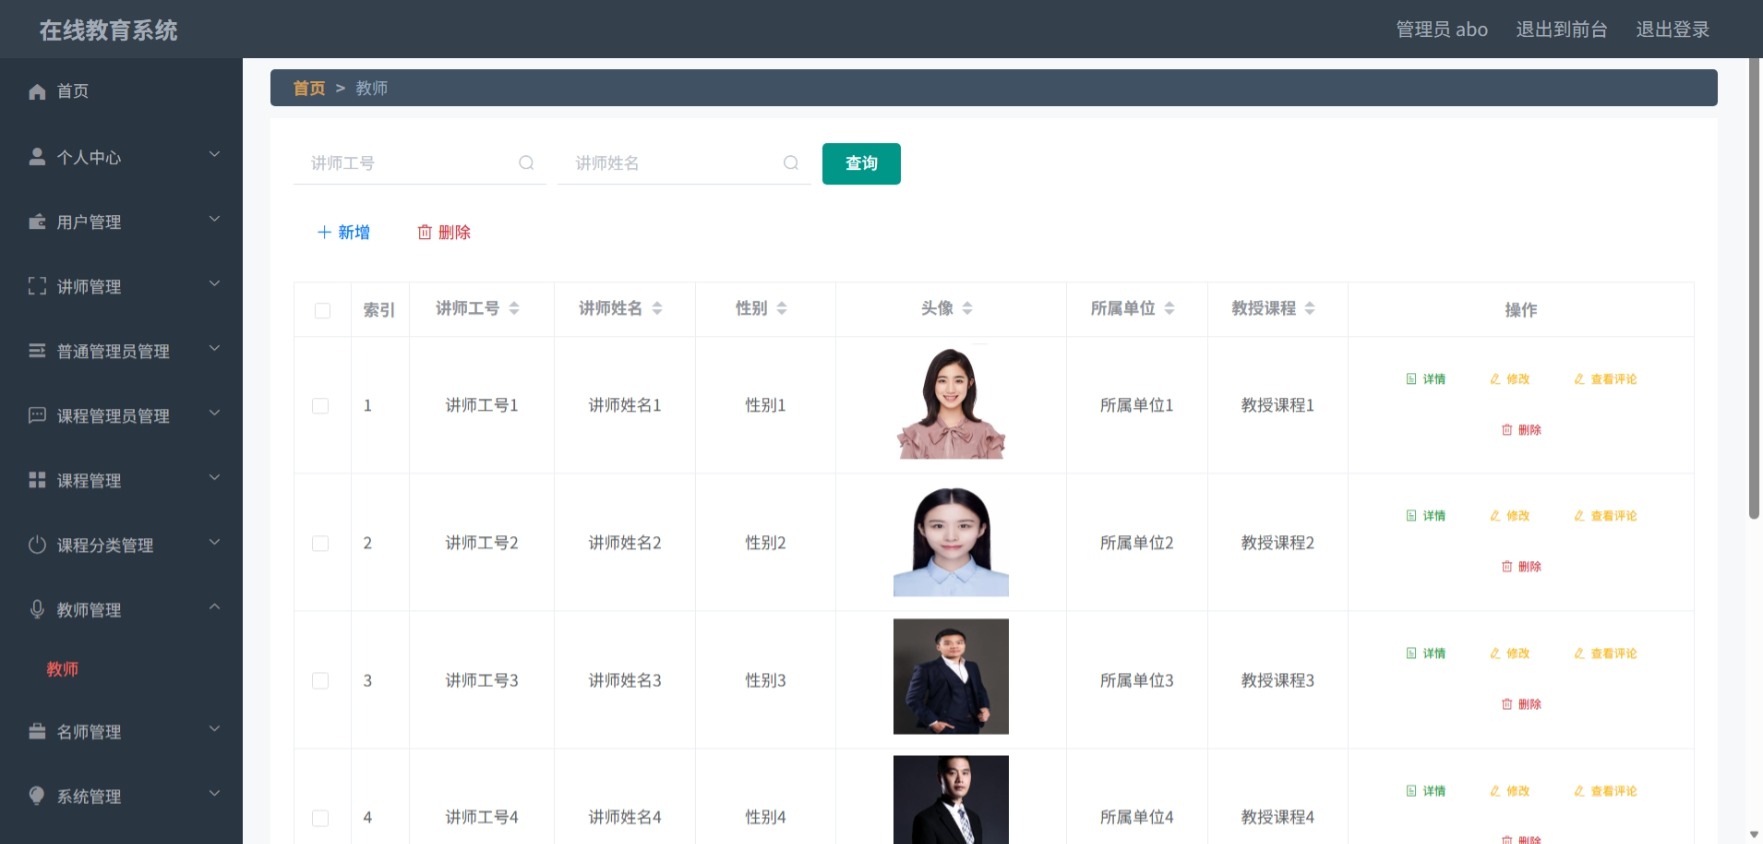Screen dimensions: 1763x844
Task: Click the home icon beside 首页 in sidebar
Action: click(37, 91)
